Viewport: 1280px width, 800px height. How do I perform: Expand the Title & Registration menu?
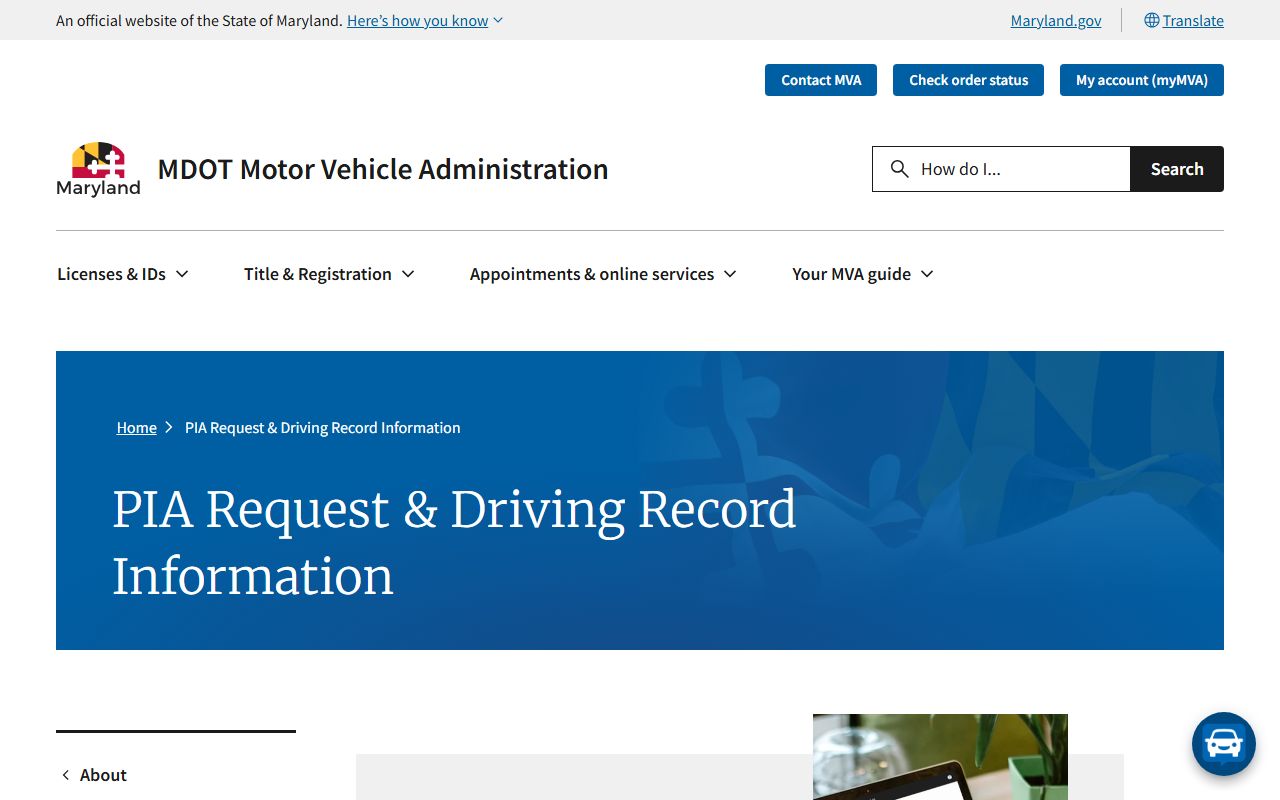pyautogui.click(x=329, y=274)
